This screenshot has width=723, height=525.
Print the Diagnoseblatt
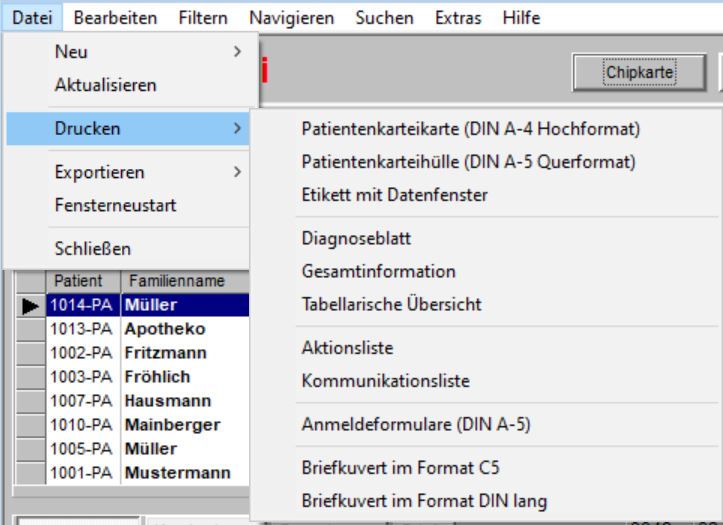coord(356,239)
